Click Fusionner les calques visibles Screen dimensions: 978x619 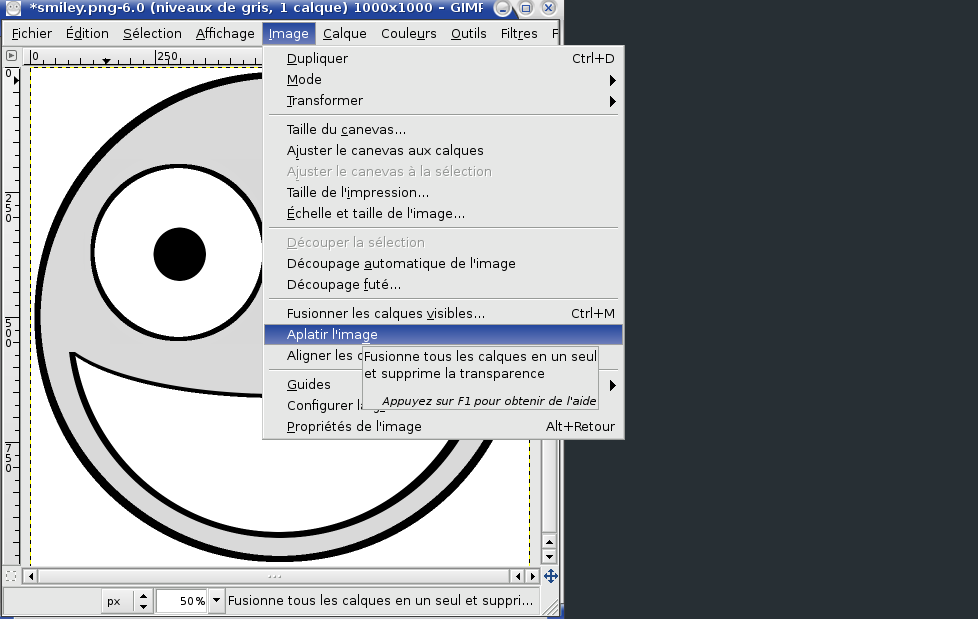[x=385, y=314]
